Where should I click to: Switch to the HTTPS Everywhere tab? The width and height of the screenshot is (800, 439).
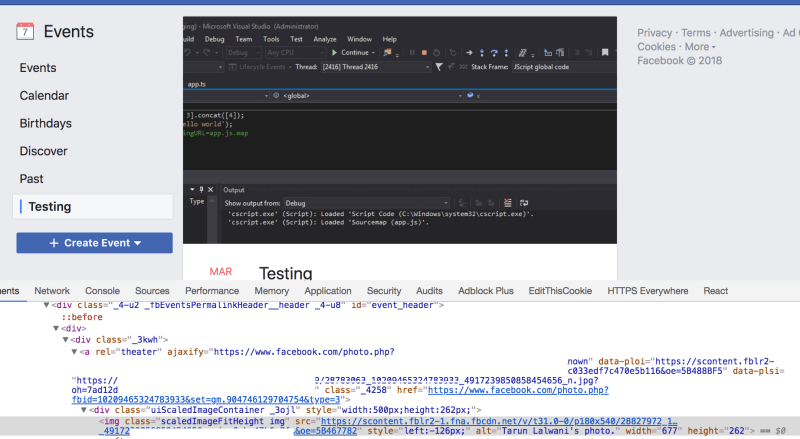tap(647, 291)
